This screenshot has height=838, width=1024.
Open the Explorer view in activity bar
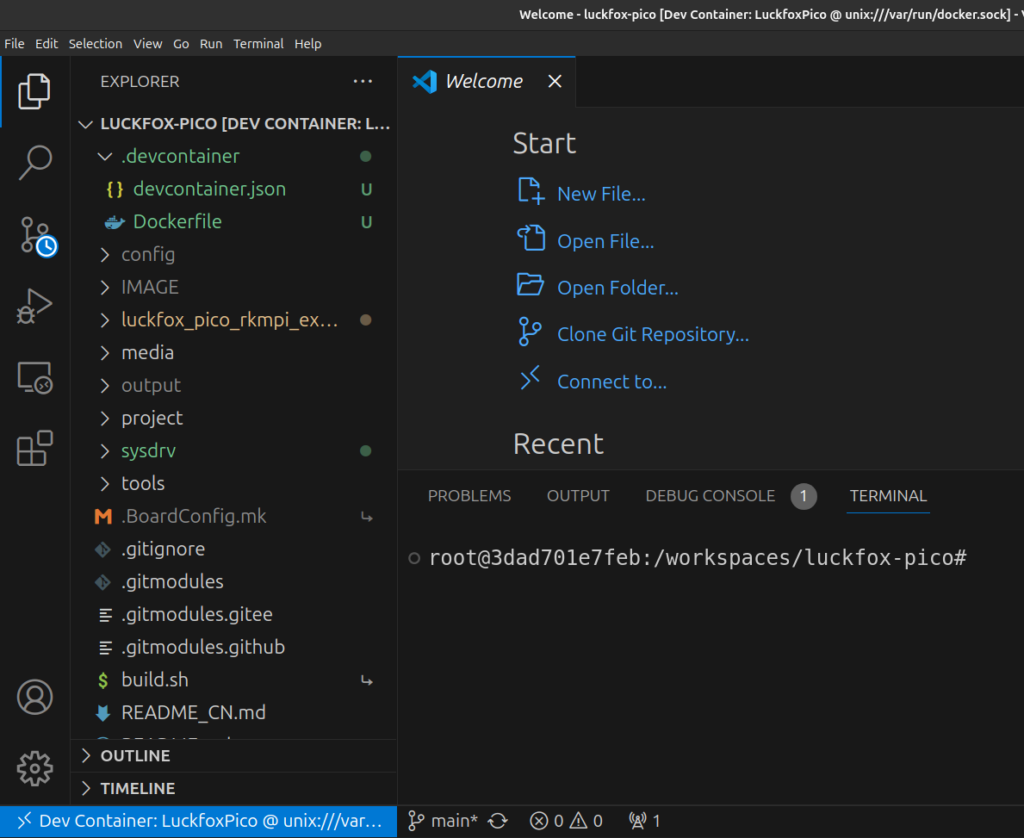coord(35,91)
